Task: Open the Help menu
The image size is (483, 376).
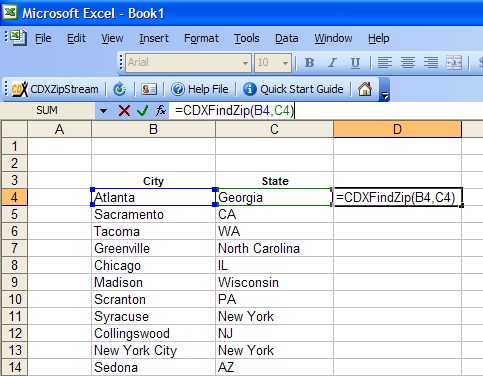Action: coord(379,38)
